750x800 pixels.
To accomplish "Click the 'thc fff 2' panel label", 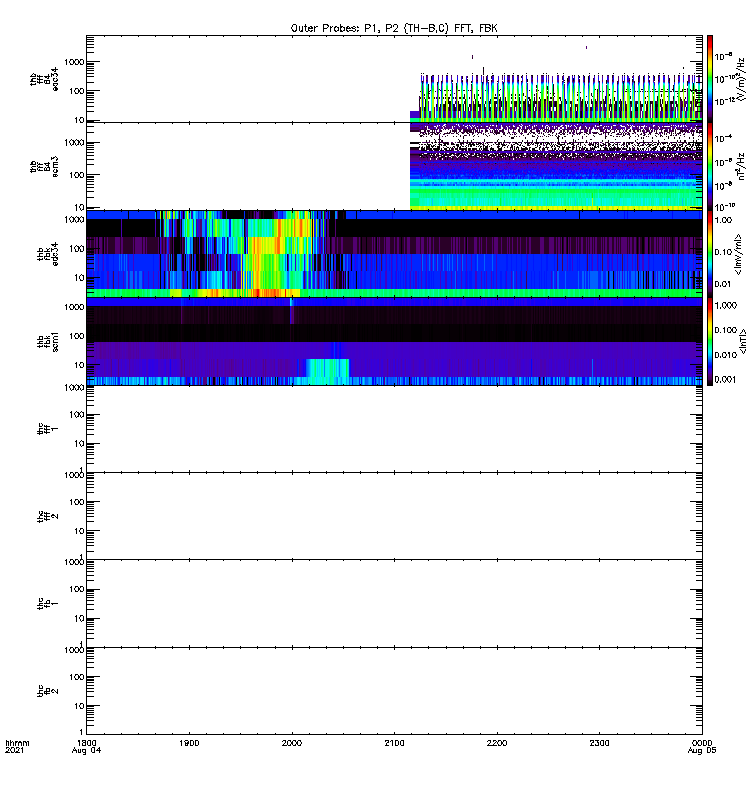I will tap(47, 516).
